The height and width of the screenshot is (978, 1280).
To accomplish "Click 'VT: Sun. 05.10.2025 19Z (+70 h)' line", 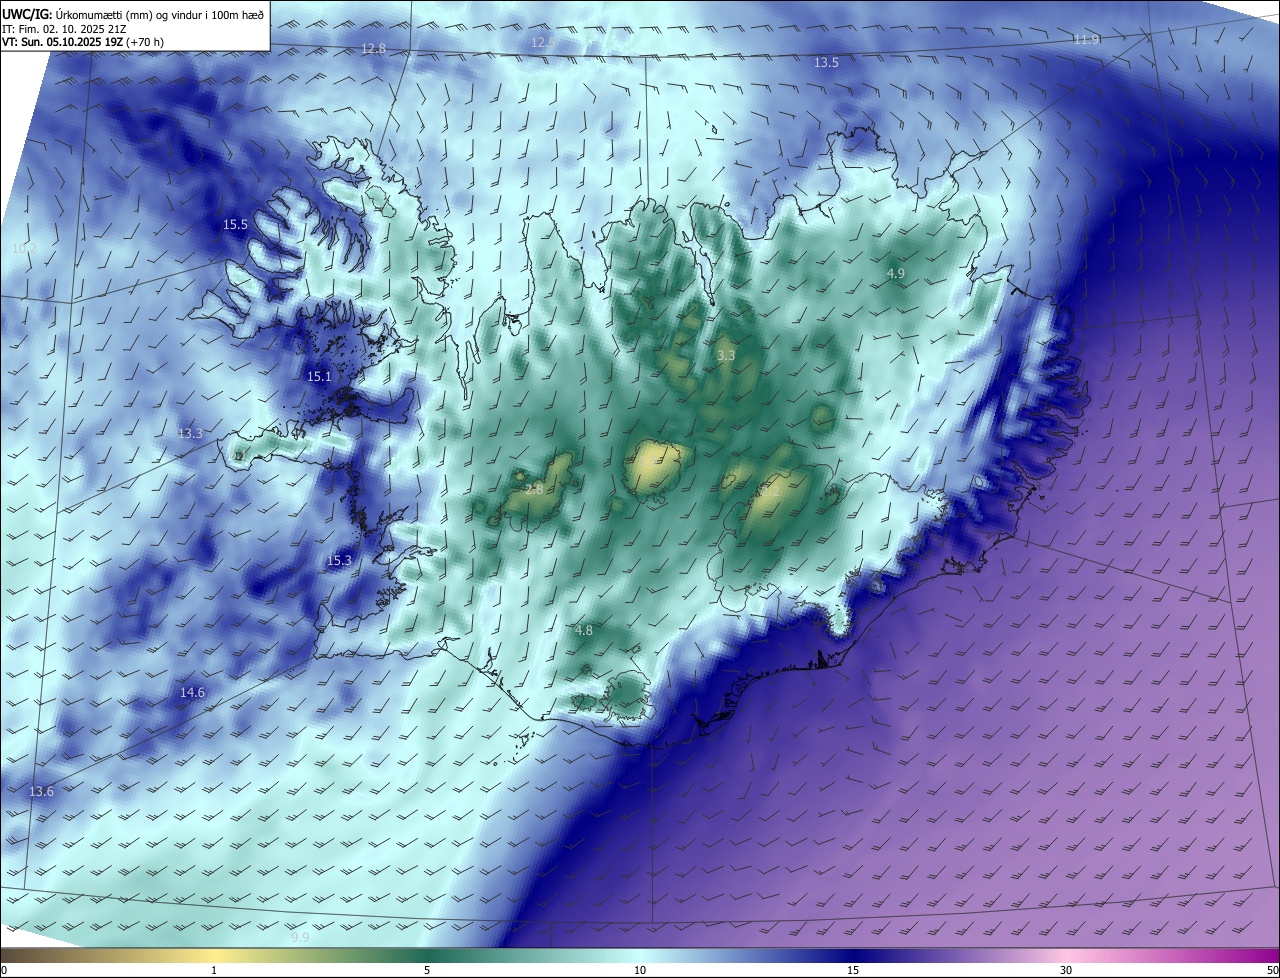I will point(83,42).
